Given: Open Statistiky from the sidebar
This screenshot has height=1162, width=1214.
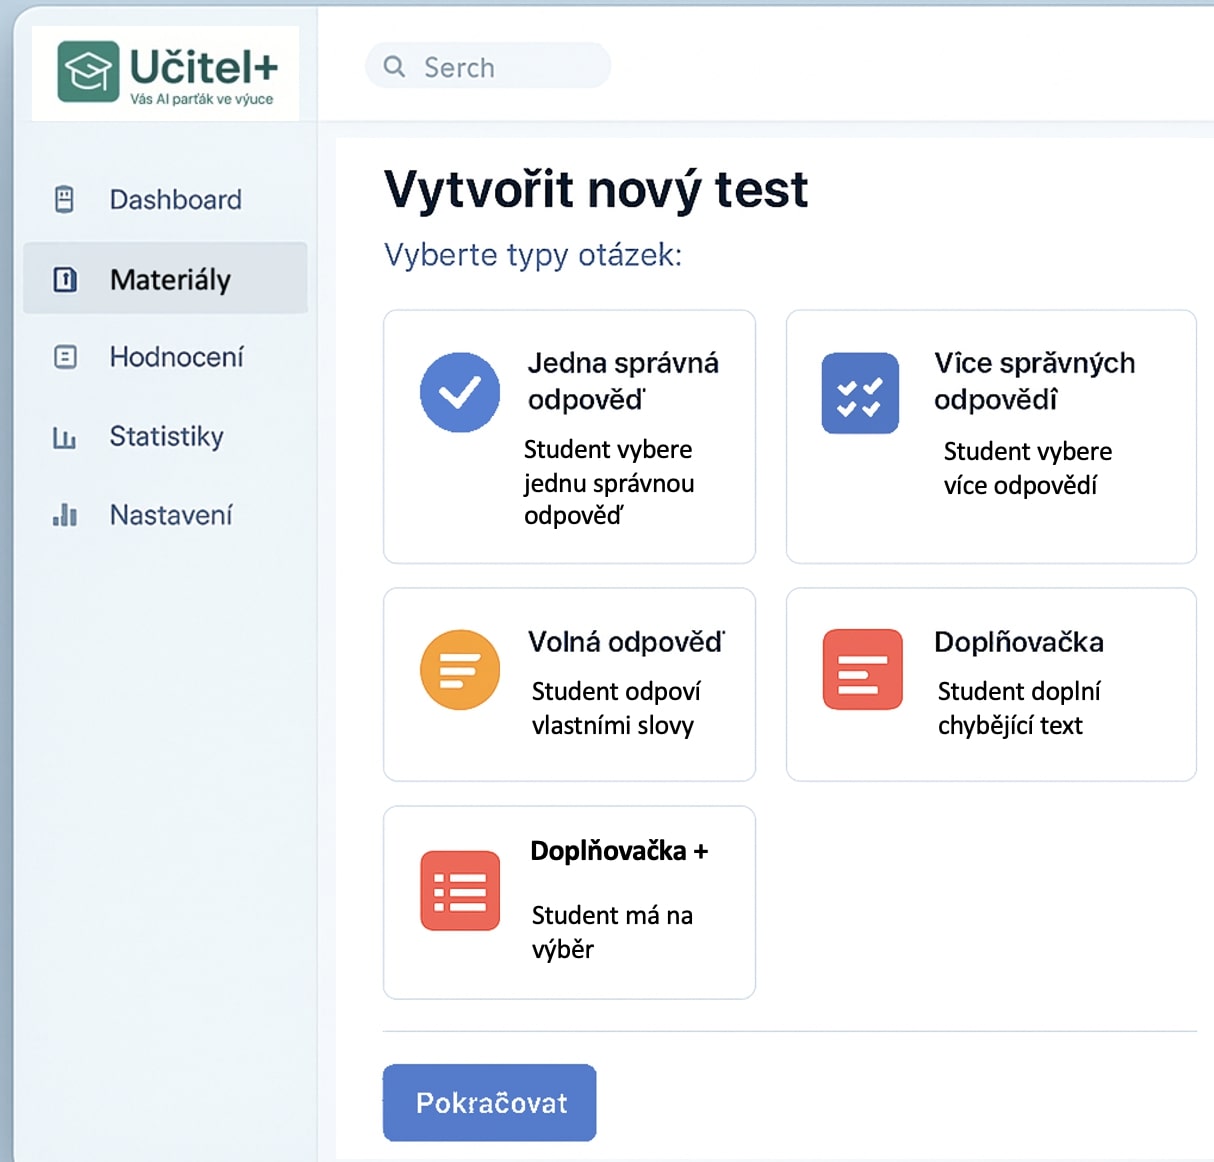Looking at the screenshot, I should [166, 437].
